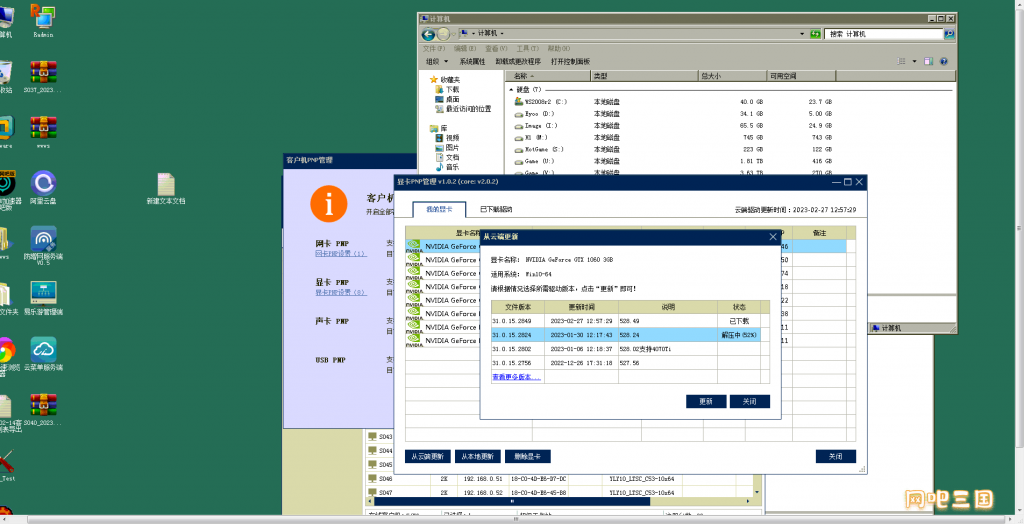
Task: Click the 文件版本 column header in the update dialog
Action: (x=518, y=307)
